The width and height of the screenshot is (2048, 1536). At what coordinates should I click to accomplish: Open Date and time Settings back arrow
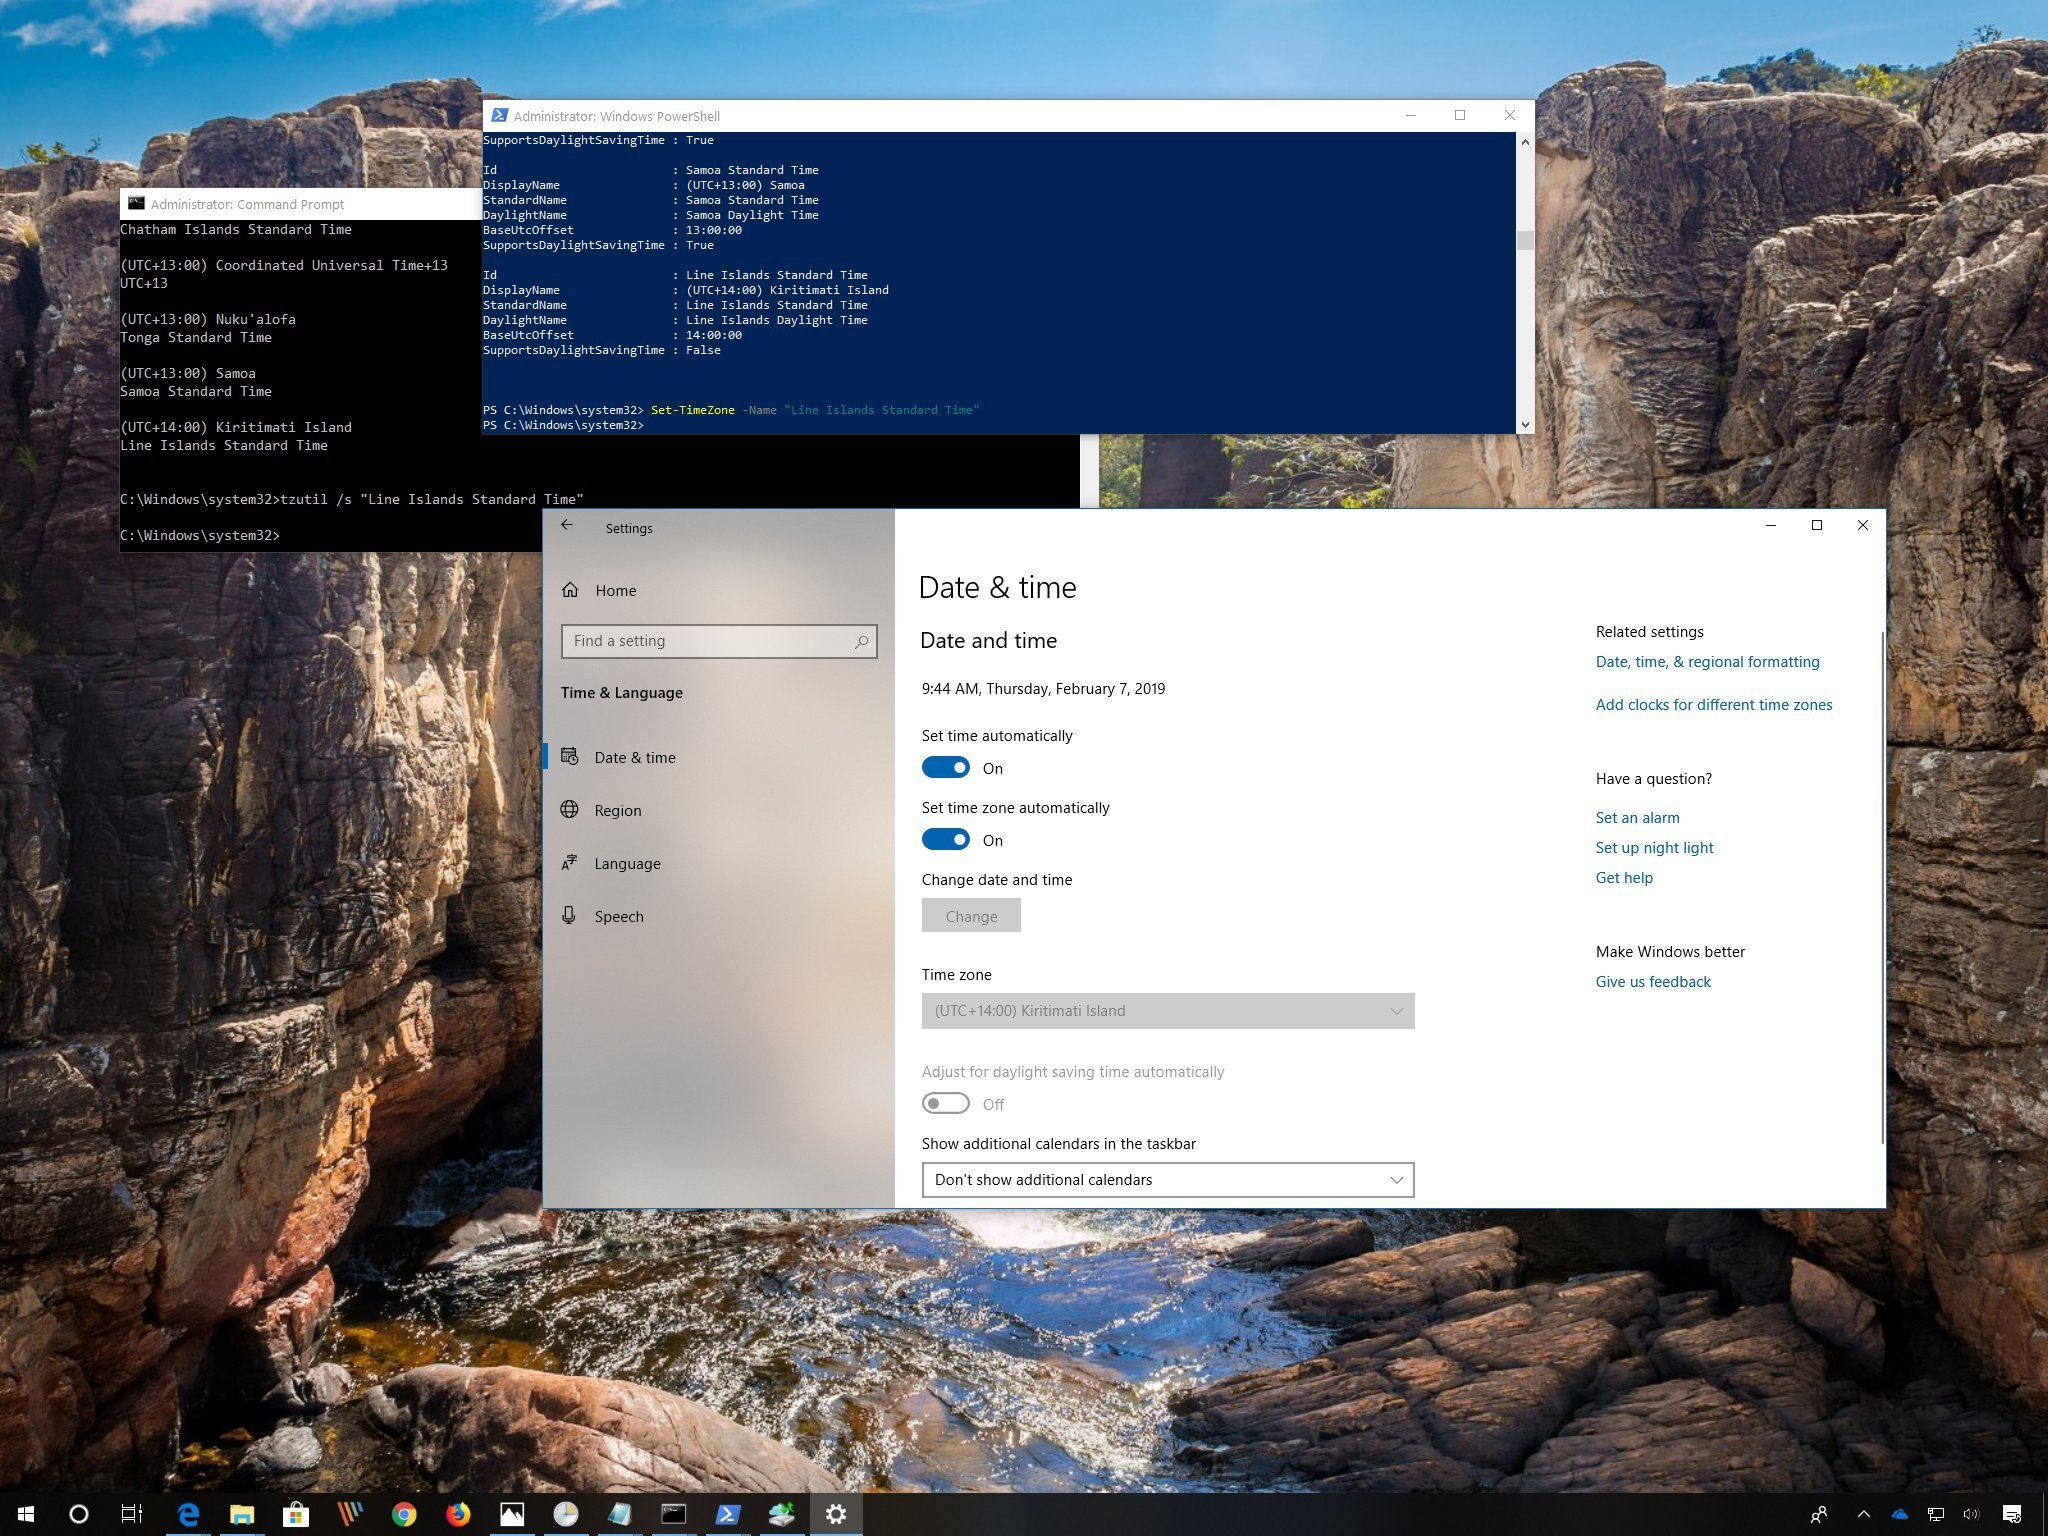[569, 528]
